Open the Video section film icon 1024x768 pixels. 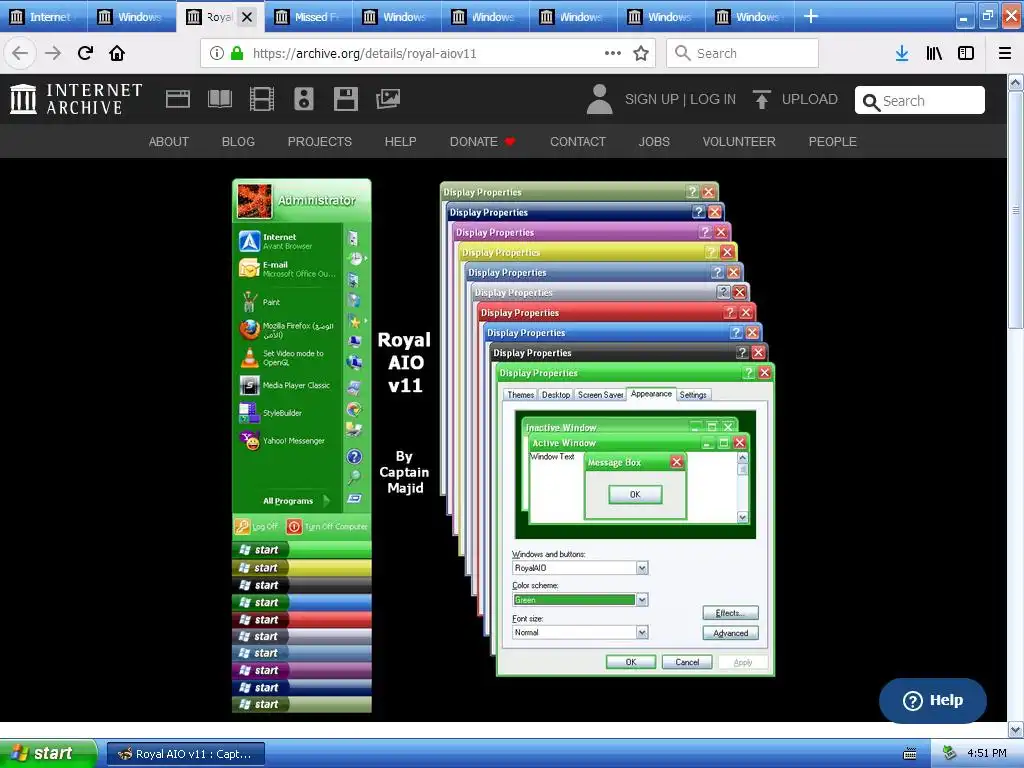(261, 99)
